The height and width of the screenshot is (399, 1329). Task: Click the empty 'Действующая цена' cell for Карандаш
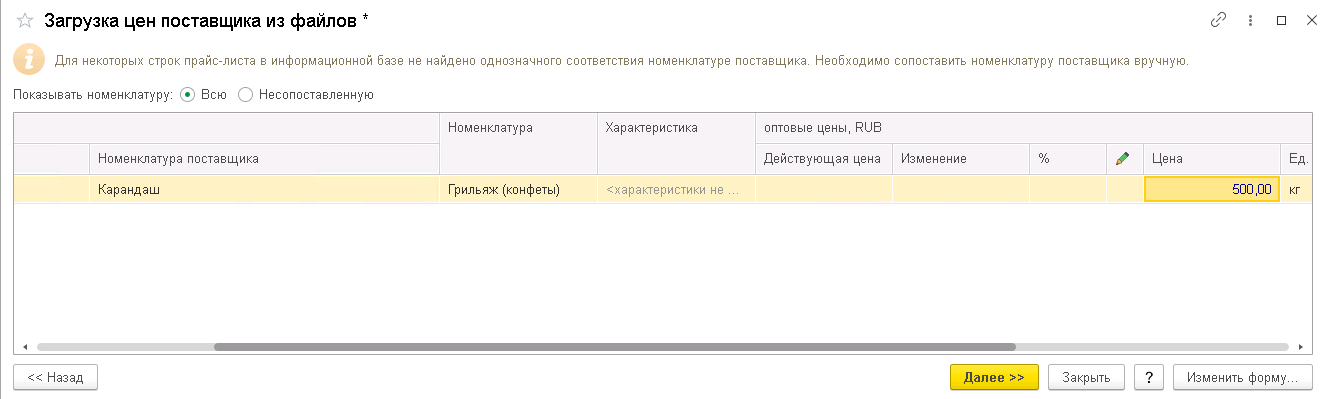click(x=824, y=189)
